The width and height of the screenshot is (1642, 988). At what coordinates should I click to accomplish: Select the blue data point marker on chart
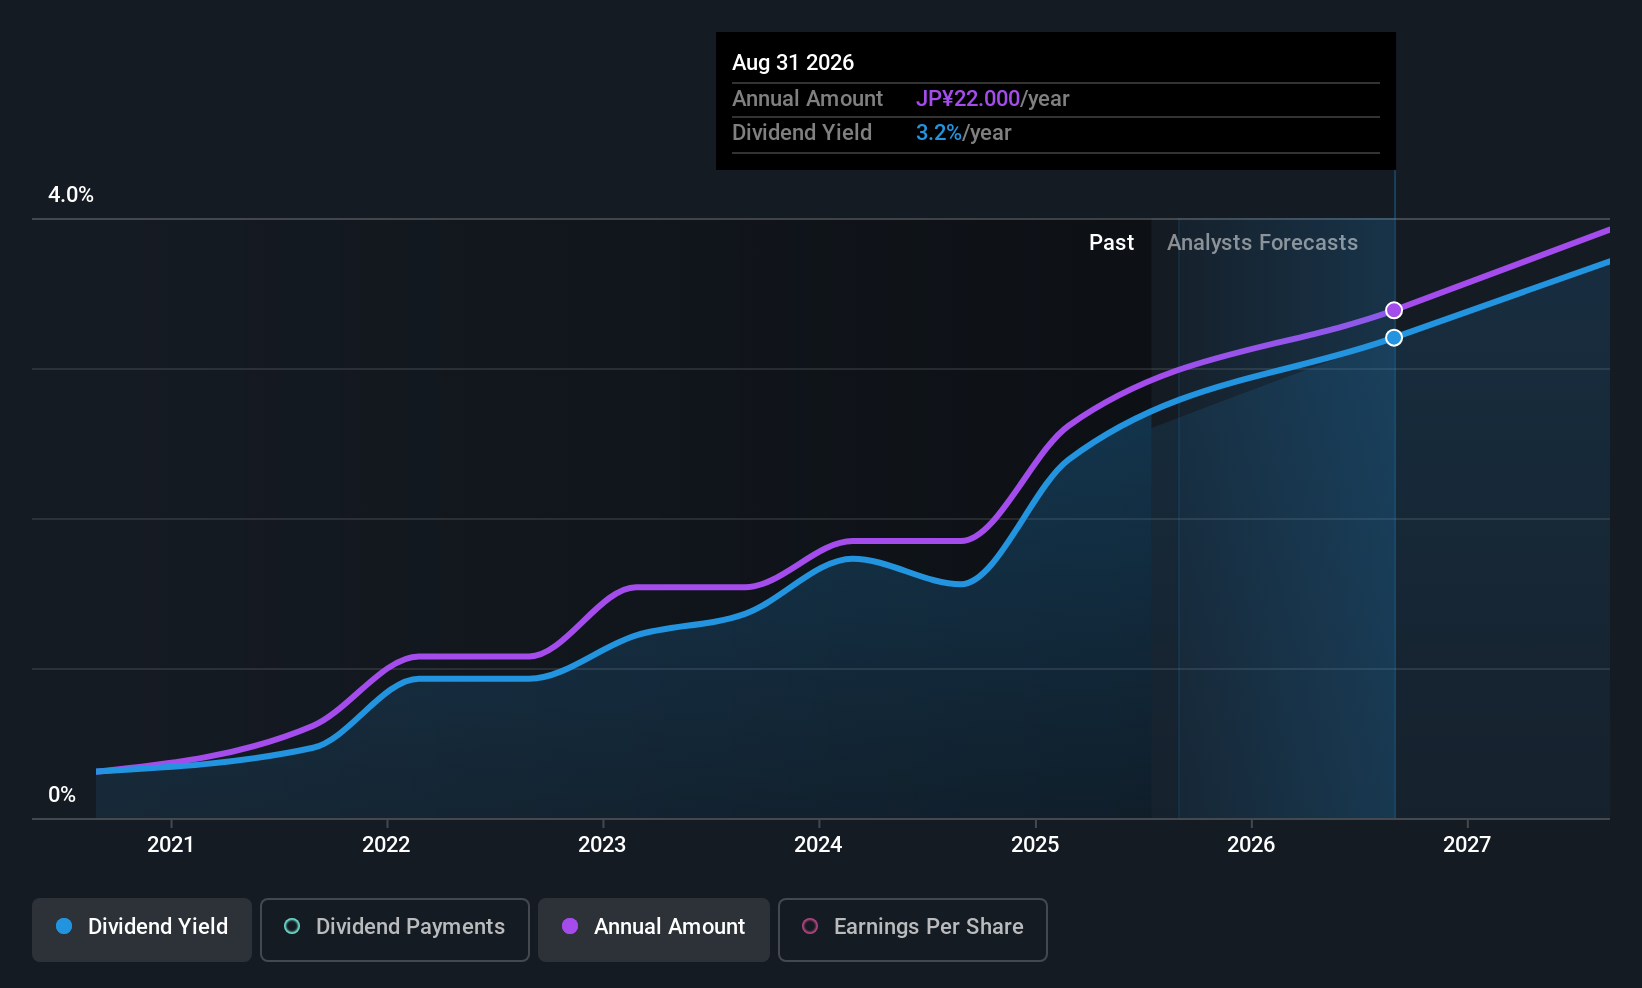coord(1394,338)
